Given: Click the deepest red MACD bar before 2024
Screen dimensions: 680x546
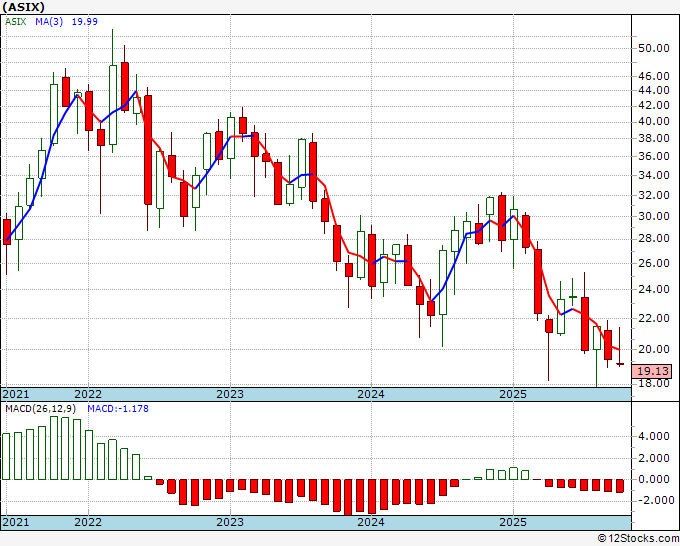Looking at the screenshot, I should tap(348, 497).
